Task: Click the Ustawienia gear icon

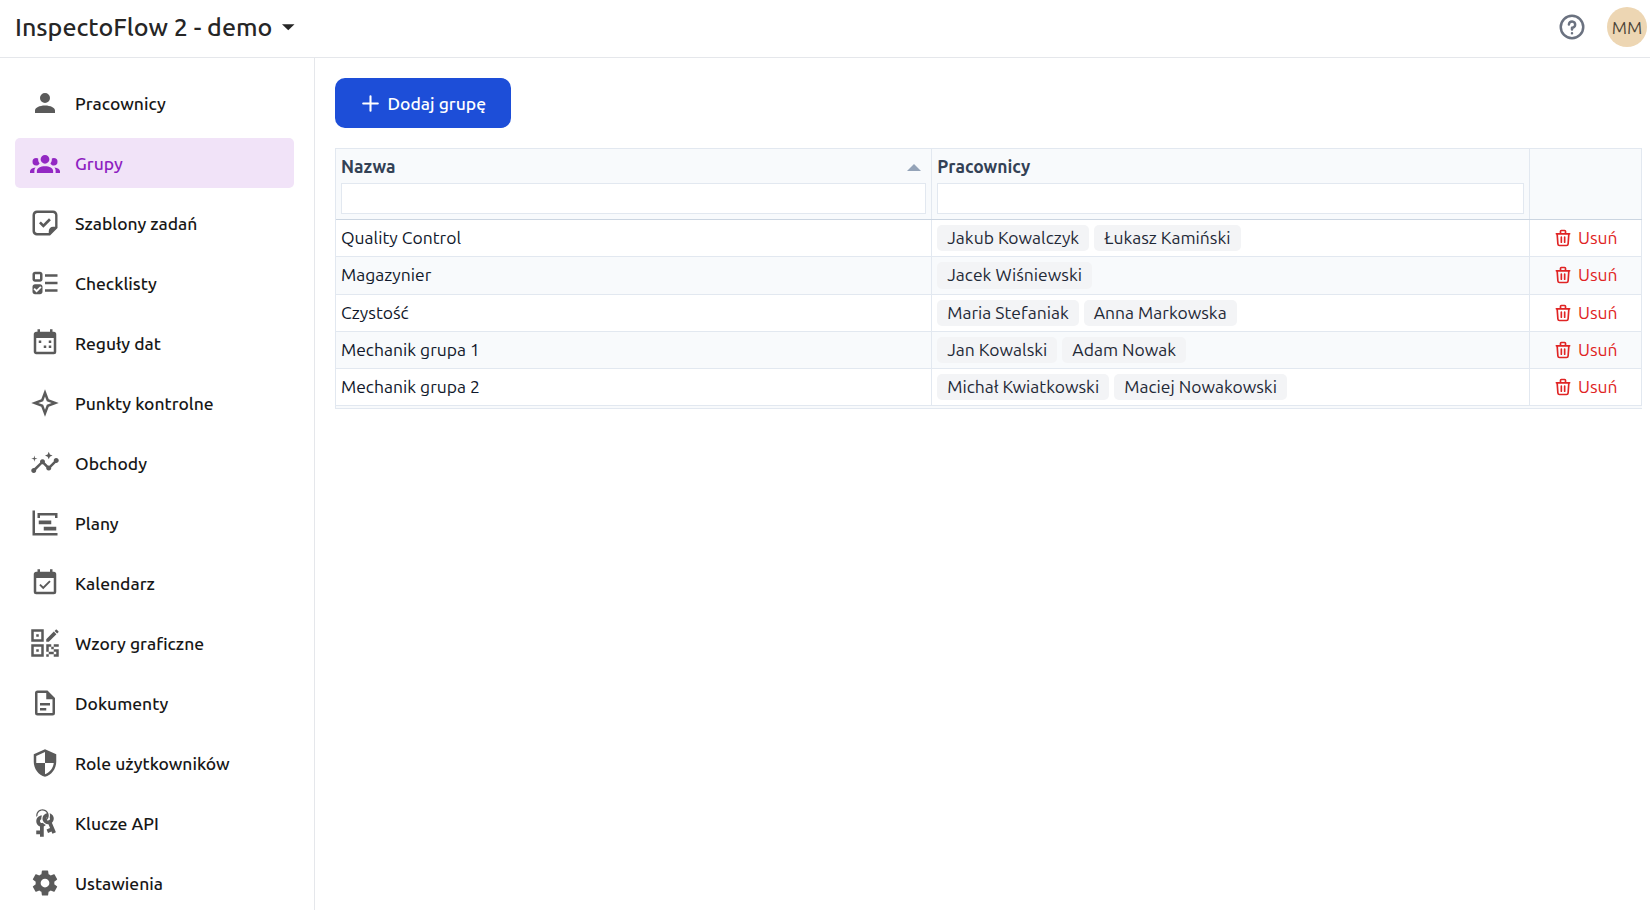Action: (45, 884)
